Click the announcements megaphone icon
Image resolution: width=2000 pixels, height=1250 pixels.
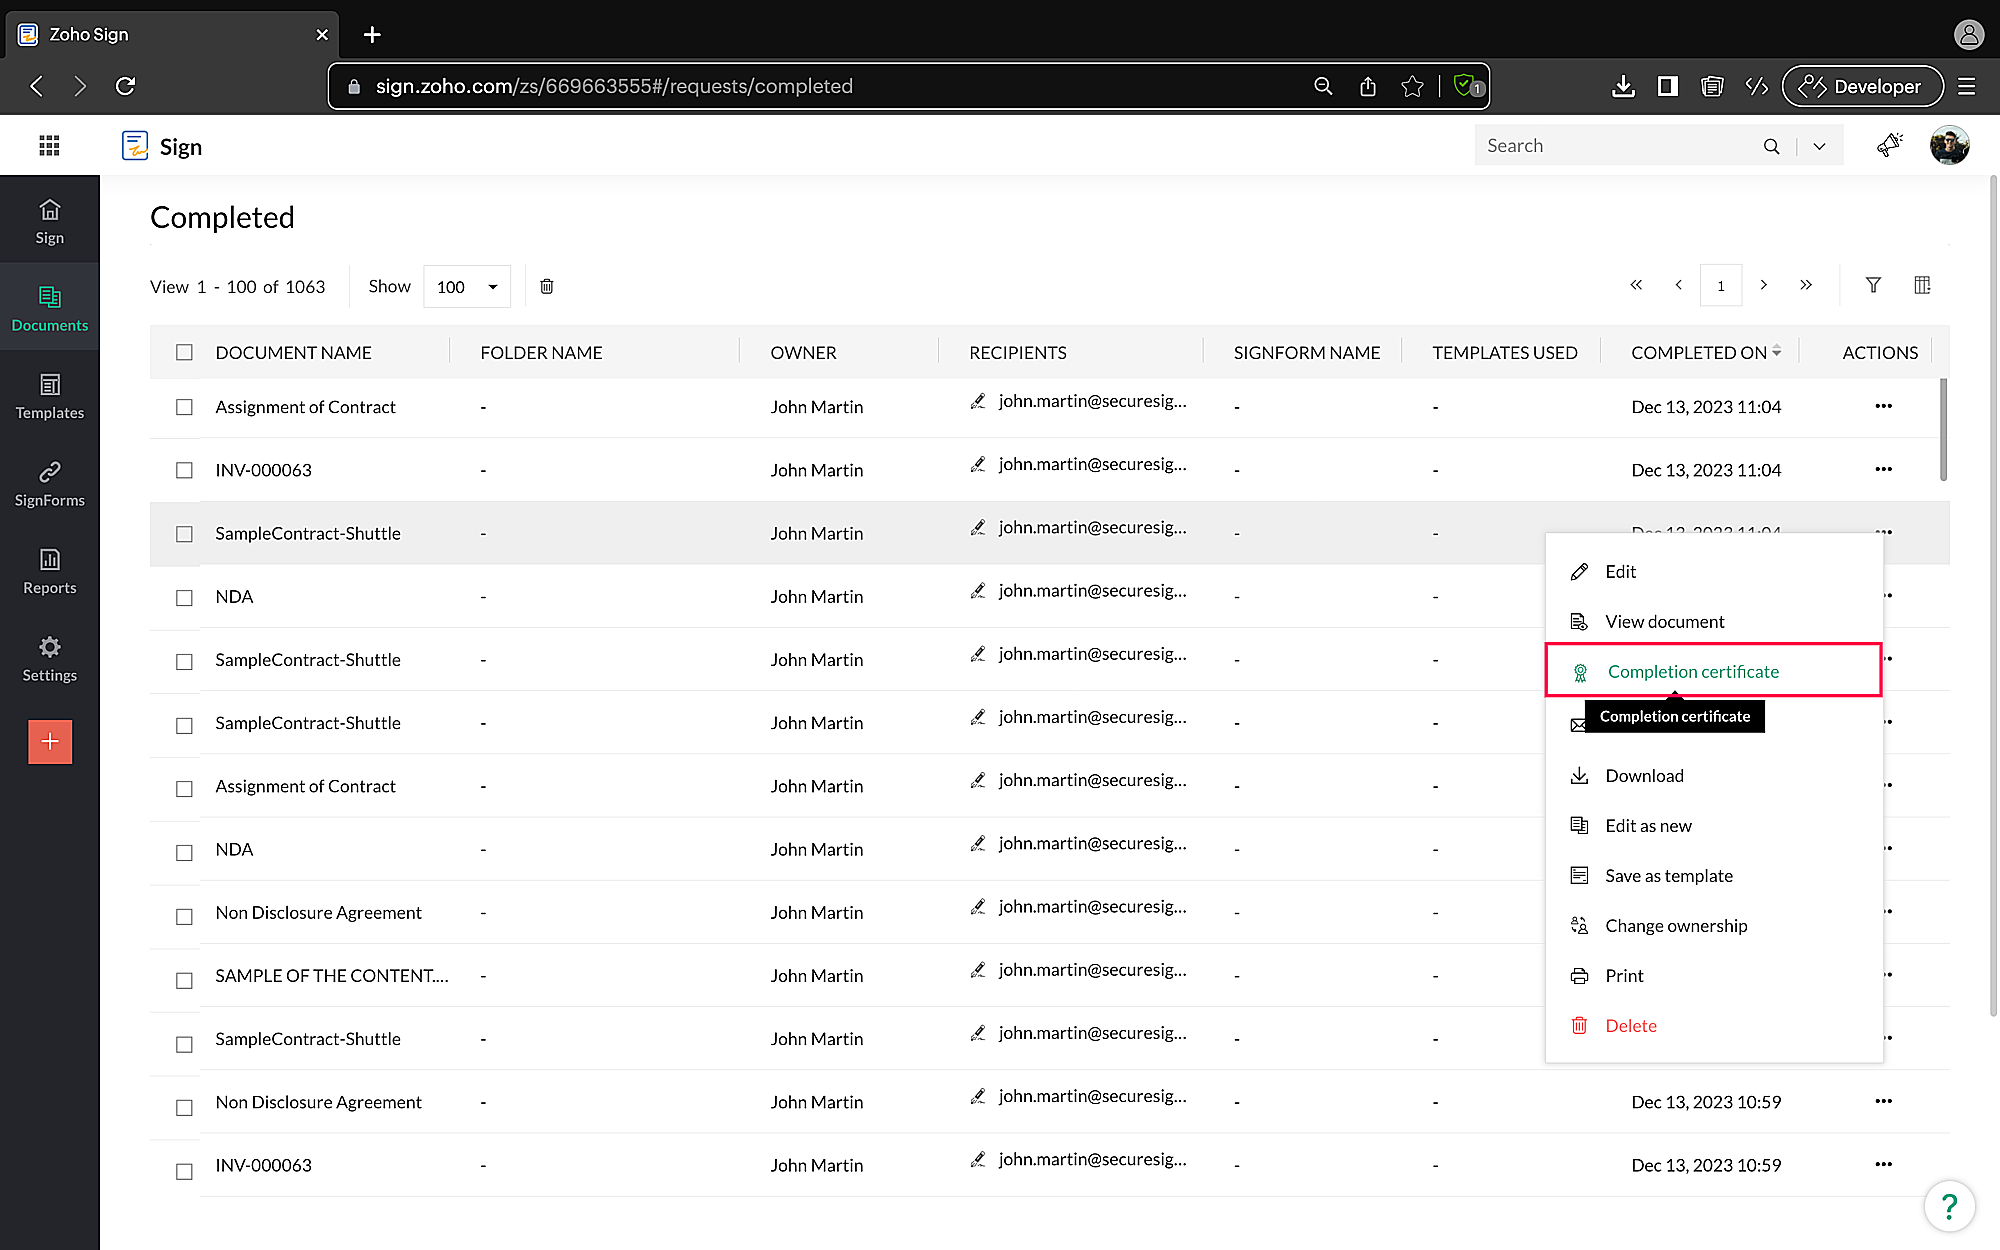(1888, 146)
